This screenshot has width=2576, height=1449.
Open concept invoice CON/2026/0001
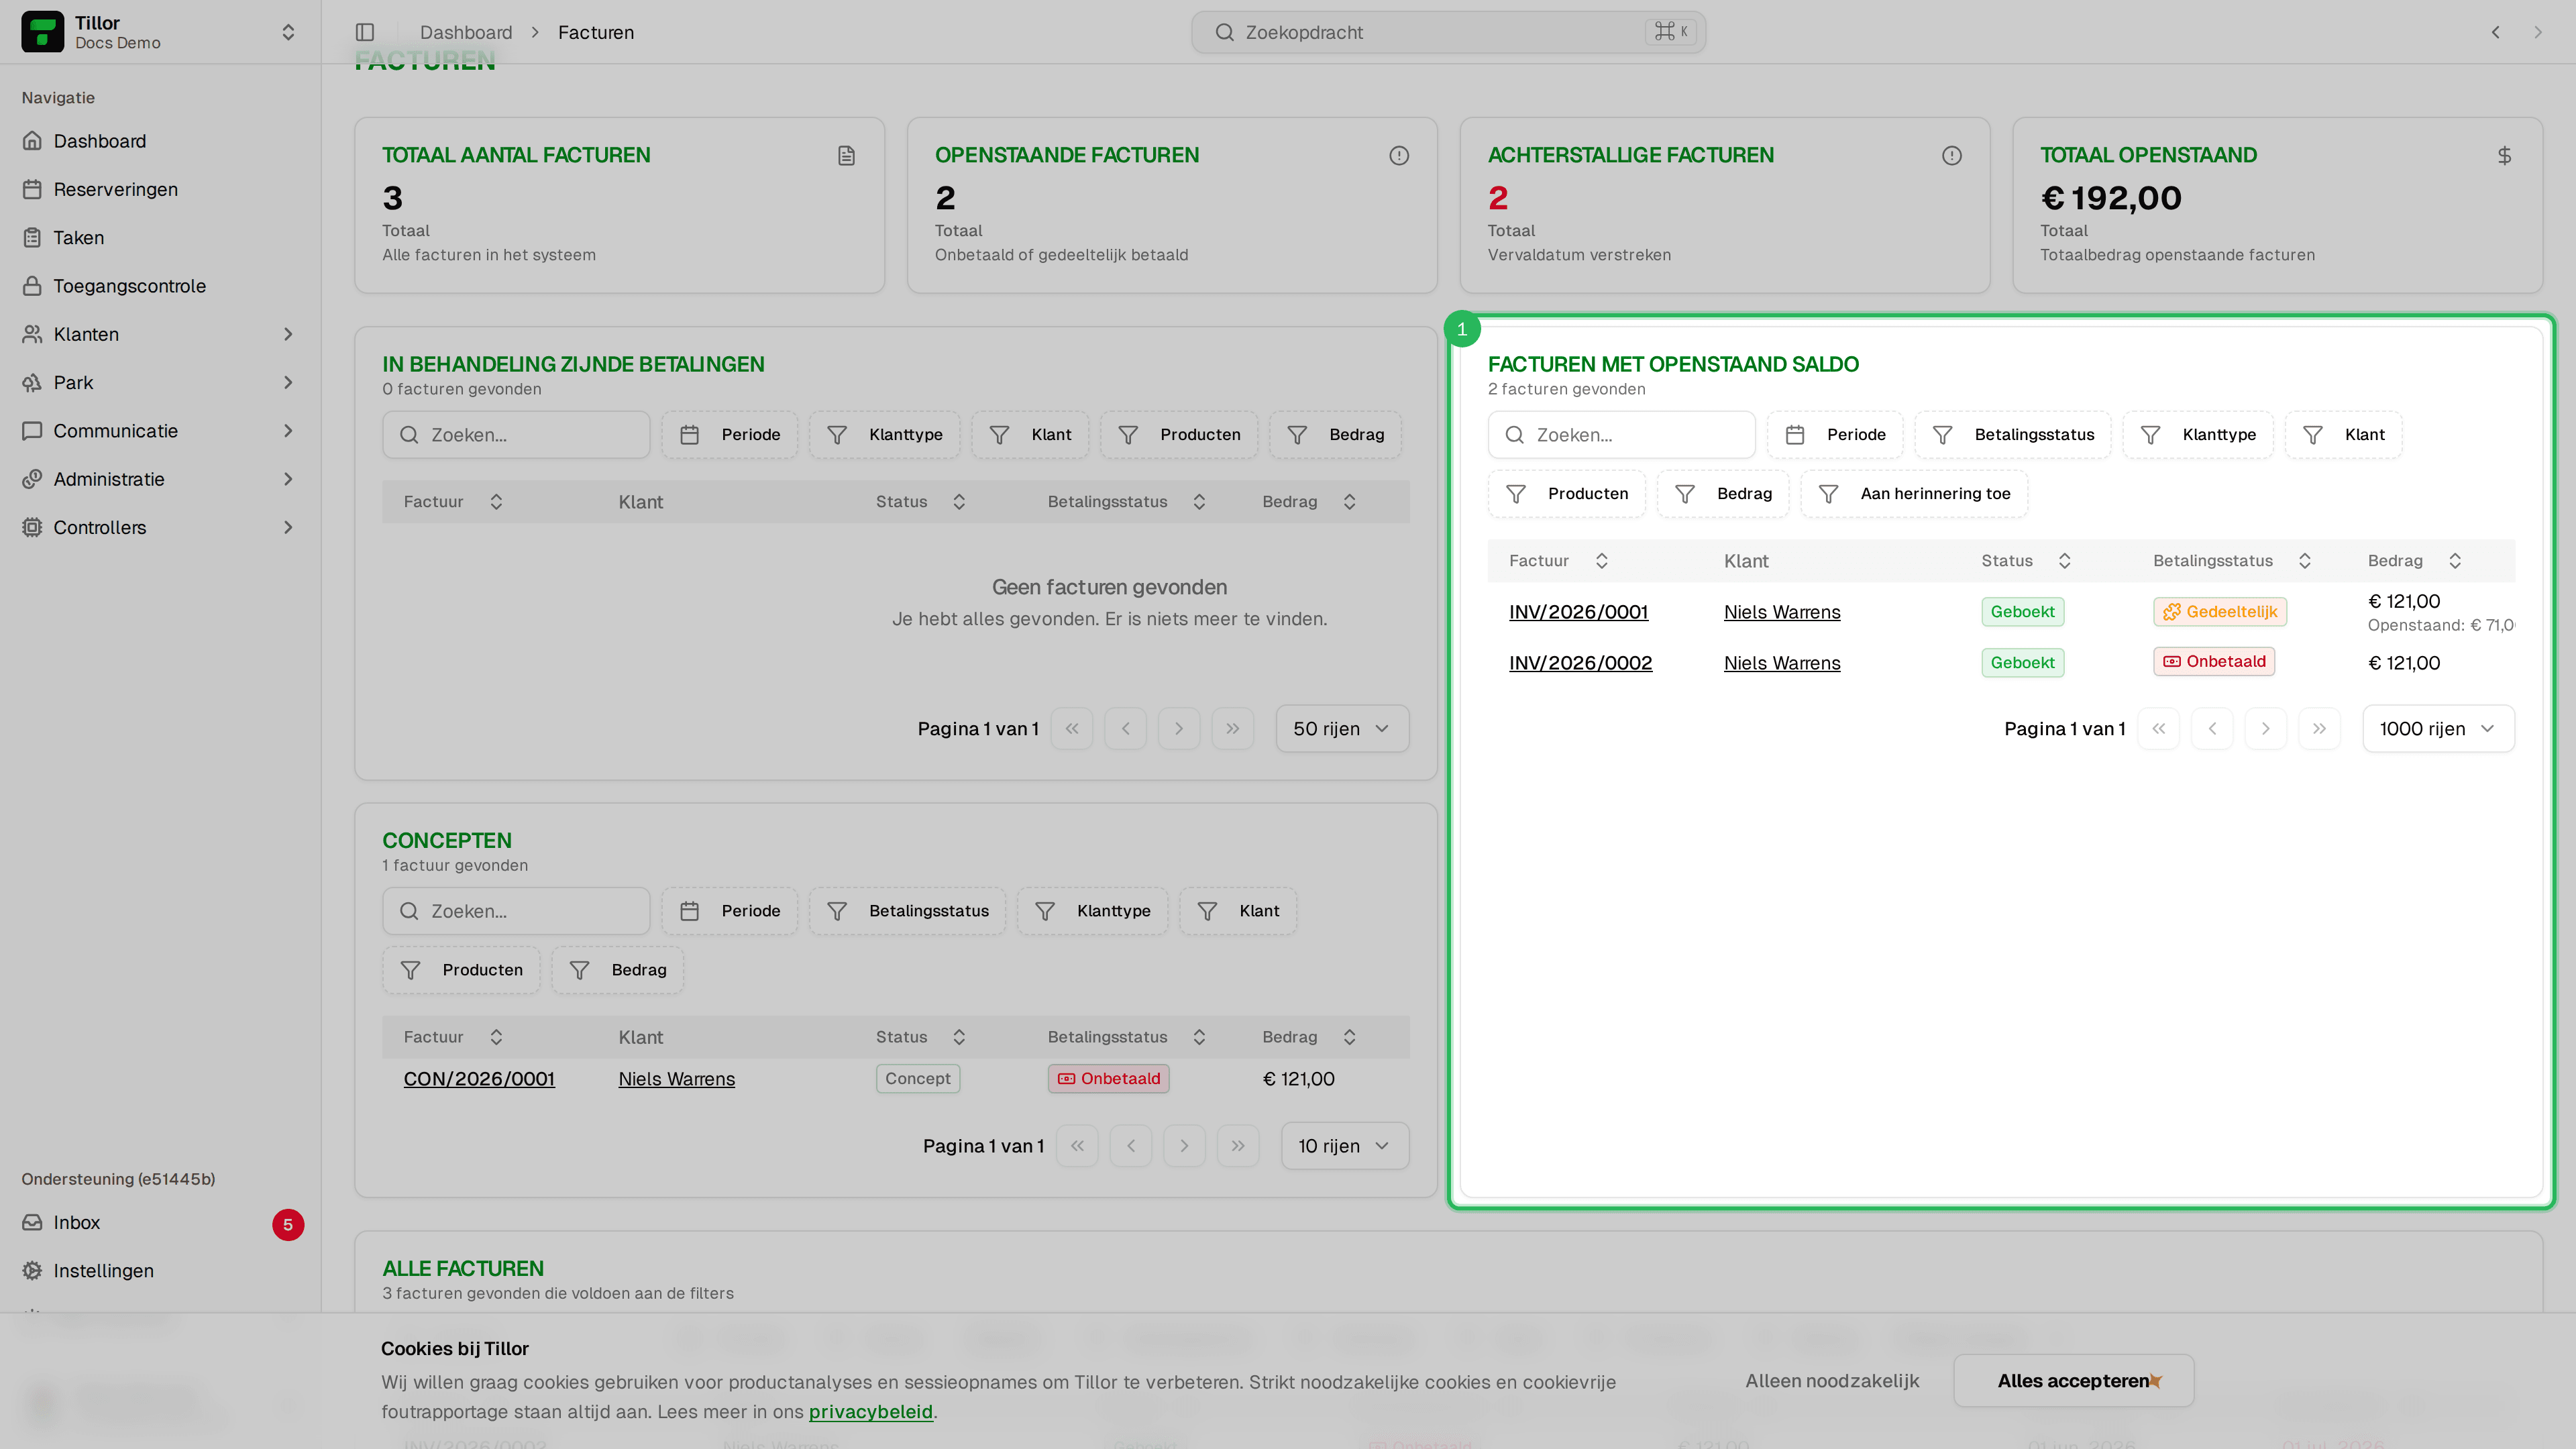click(479, 1079)
